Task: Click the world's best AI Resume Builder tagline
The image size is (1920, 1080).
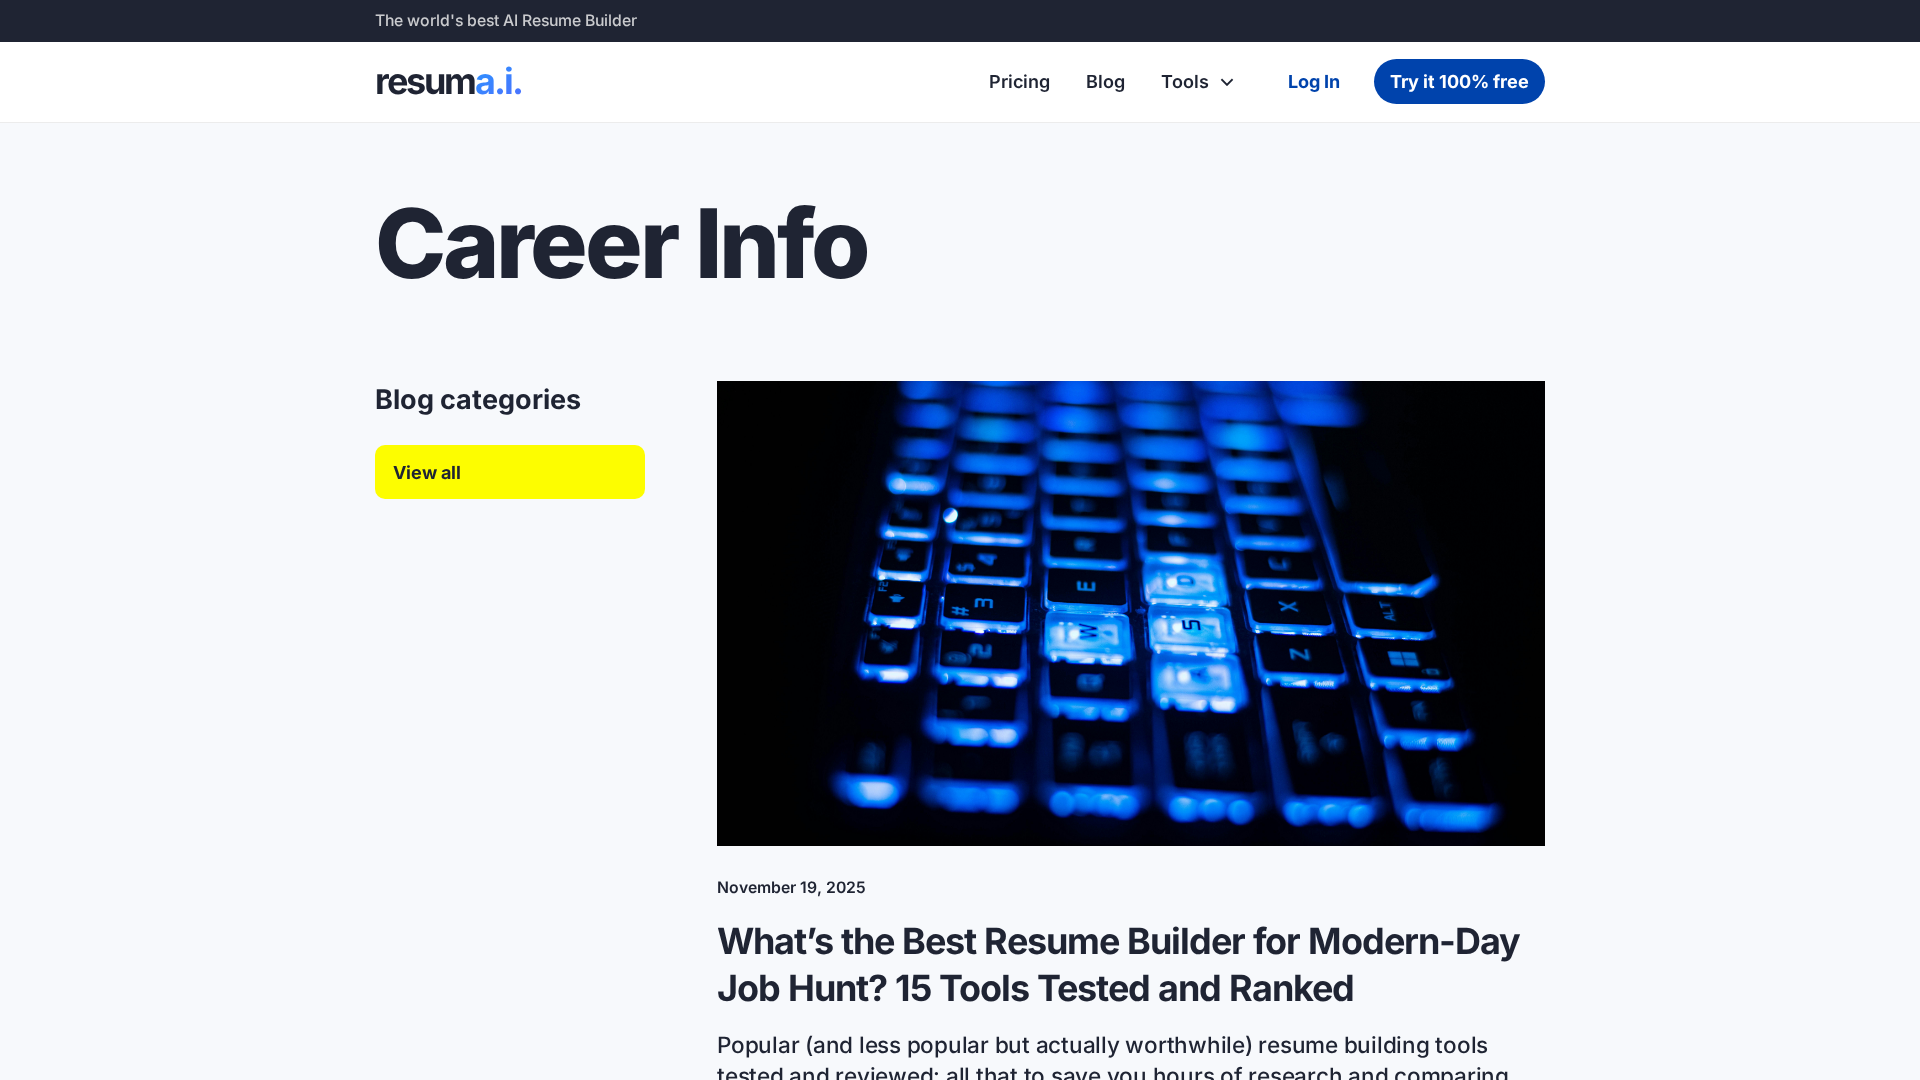Action: click(x=505, y=21)
